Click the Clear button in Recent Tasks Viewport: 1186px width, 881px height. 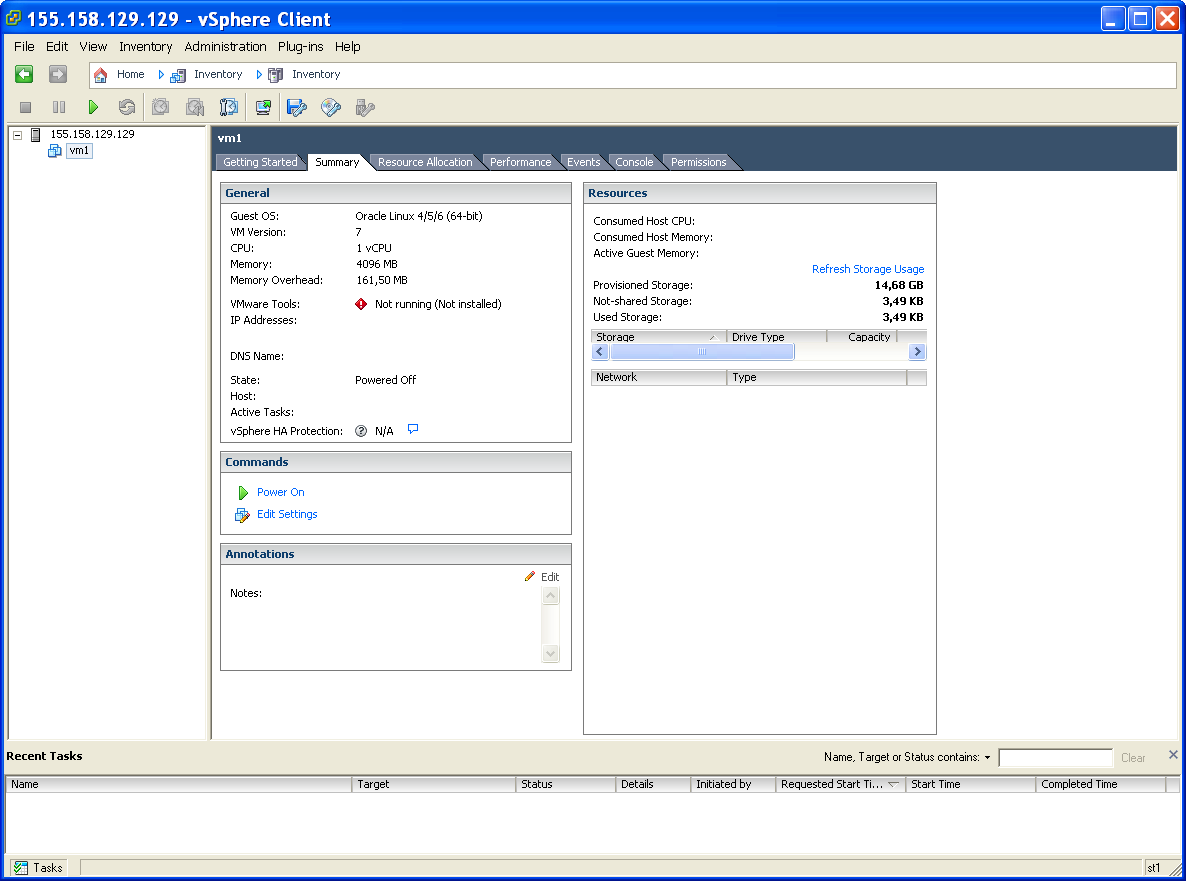click(x=1132, y=758)
